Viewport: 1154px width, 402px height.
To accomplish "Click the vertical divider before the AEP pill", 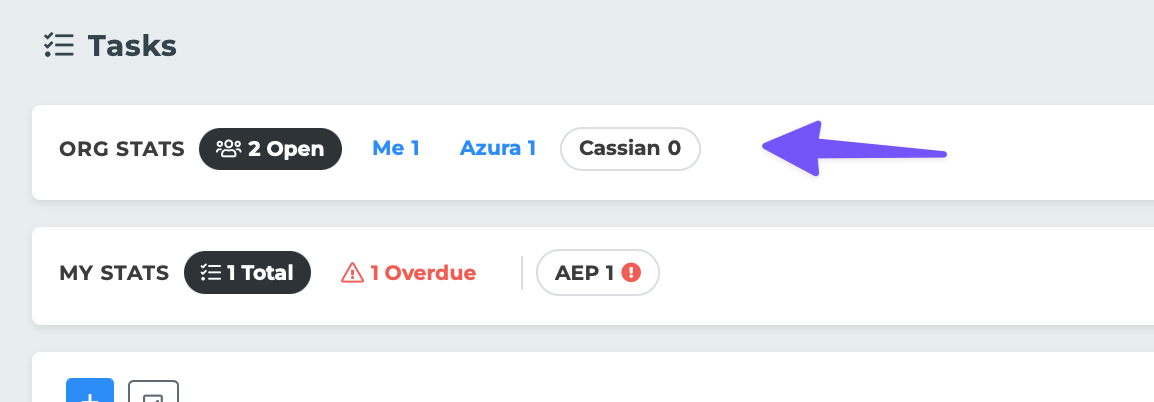I will point(522,272).
